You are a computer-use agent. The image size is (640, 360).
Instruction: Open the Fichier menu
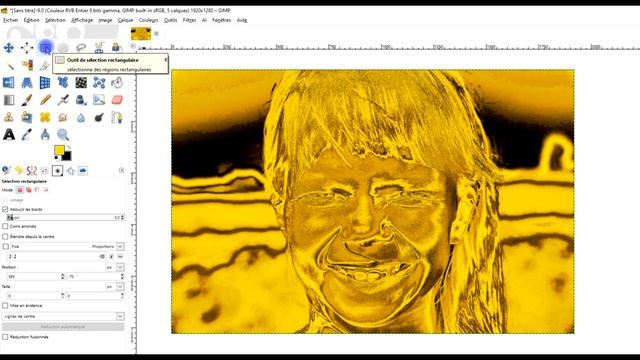pos(11,20)
